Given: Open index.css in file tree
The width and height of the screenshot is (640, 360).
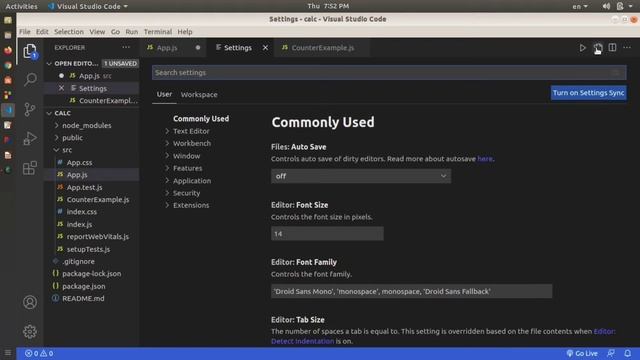Looking at the screenshot, I should (82, 212).
